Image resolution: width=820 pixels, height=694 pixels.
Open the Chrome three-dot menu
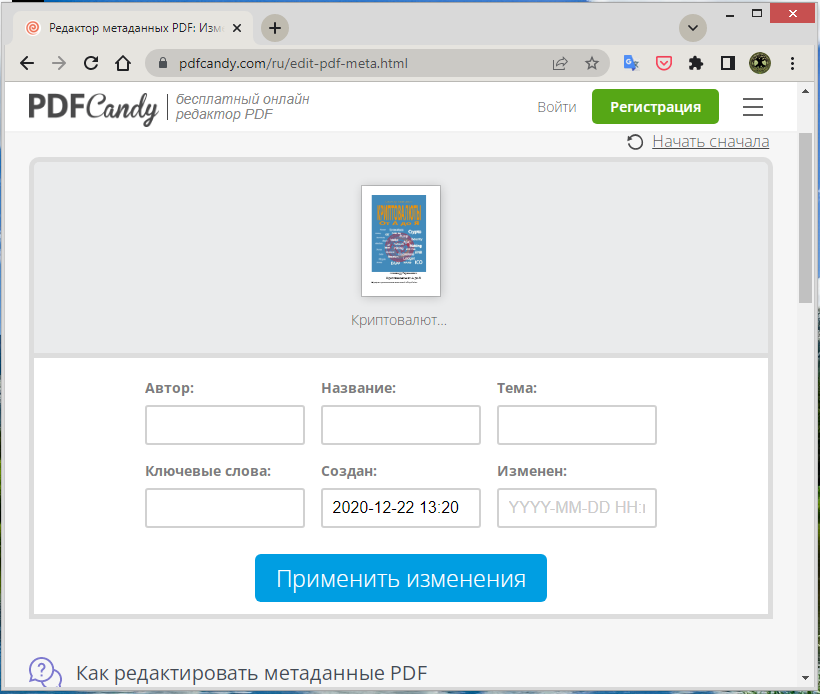(792, 63)
